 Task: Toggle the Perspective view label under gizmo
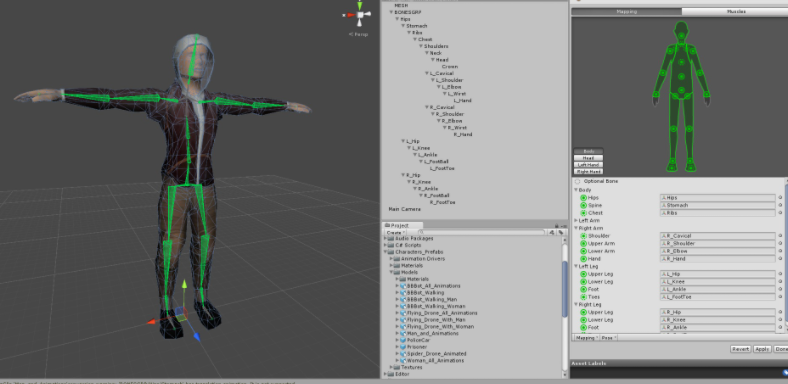coord(358,35)
